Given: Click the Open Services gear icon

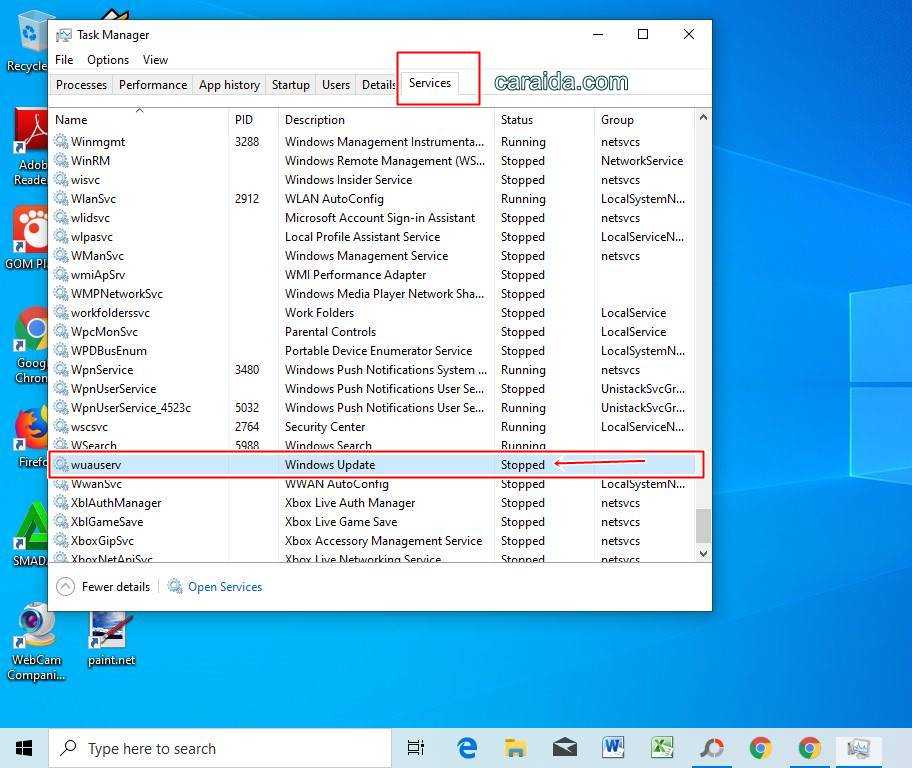Looking at the screenshot, I should tap(174, 586).
